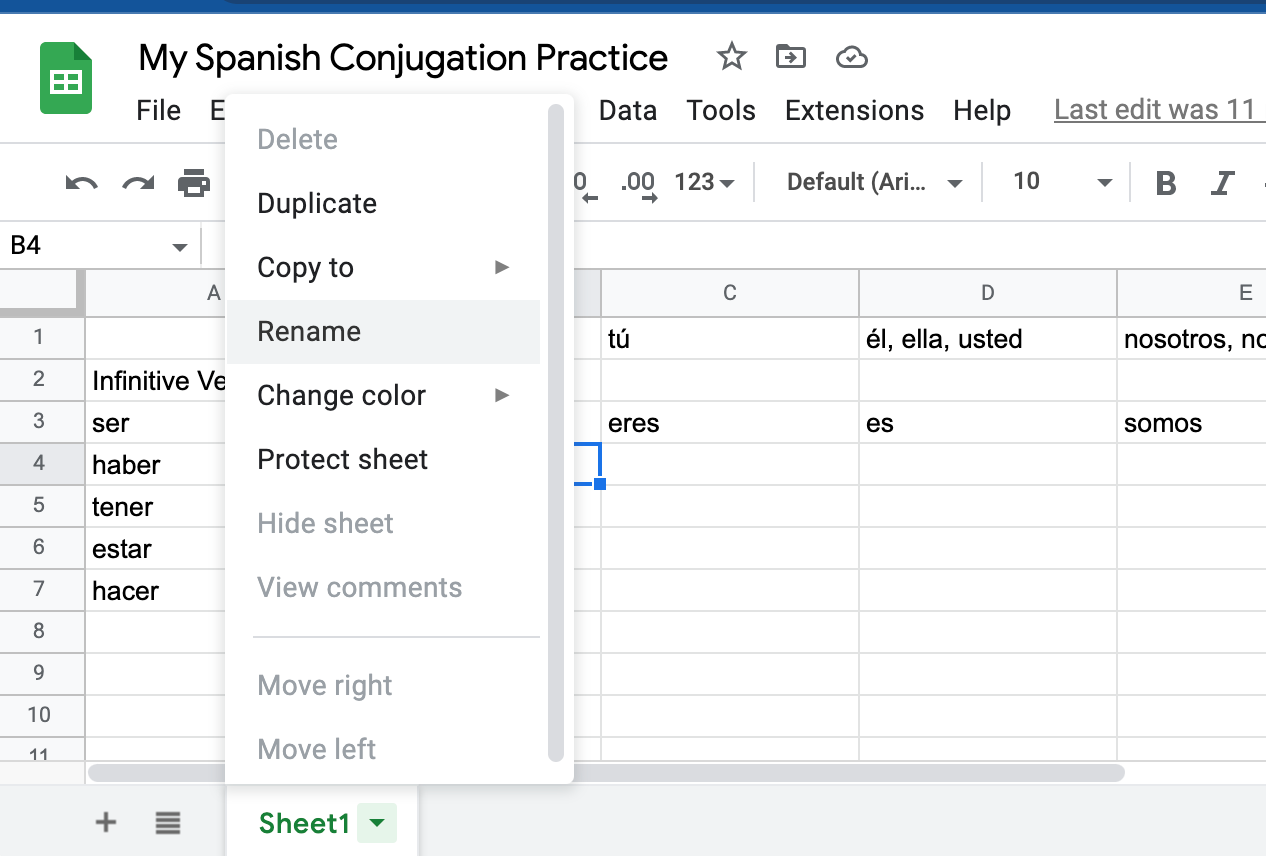Toggle italic formatting
1266x856 pixels.
(x=1222, y=182)
